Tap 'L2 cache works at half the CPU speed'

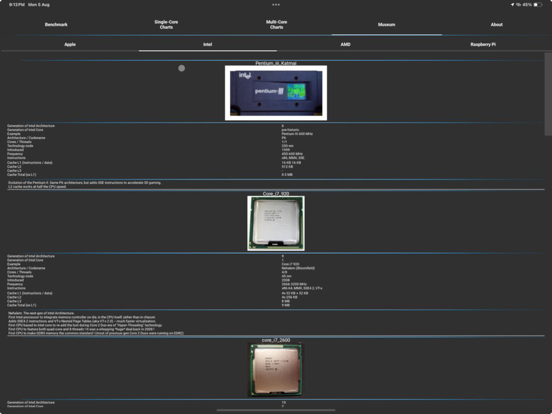[x=37, y=187]
